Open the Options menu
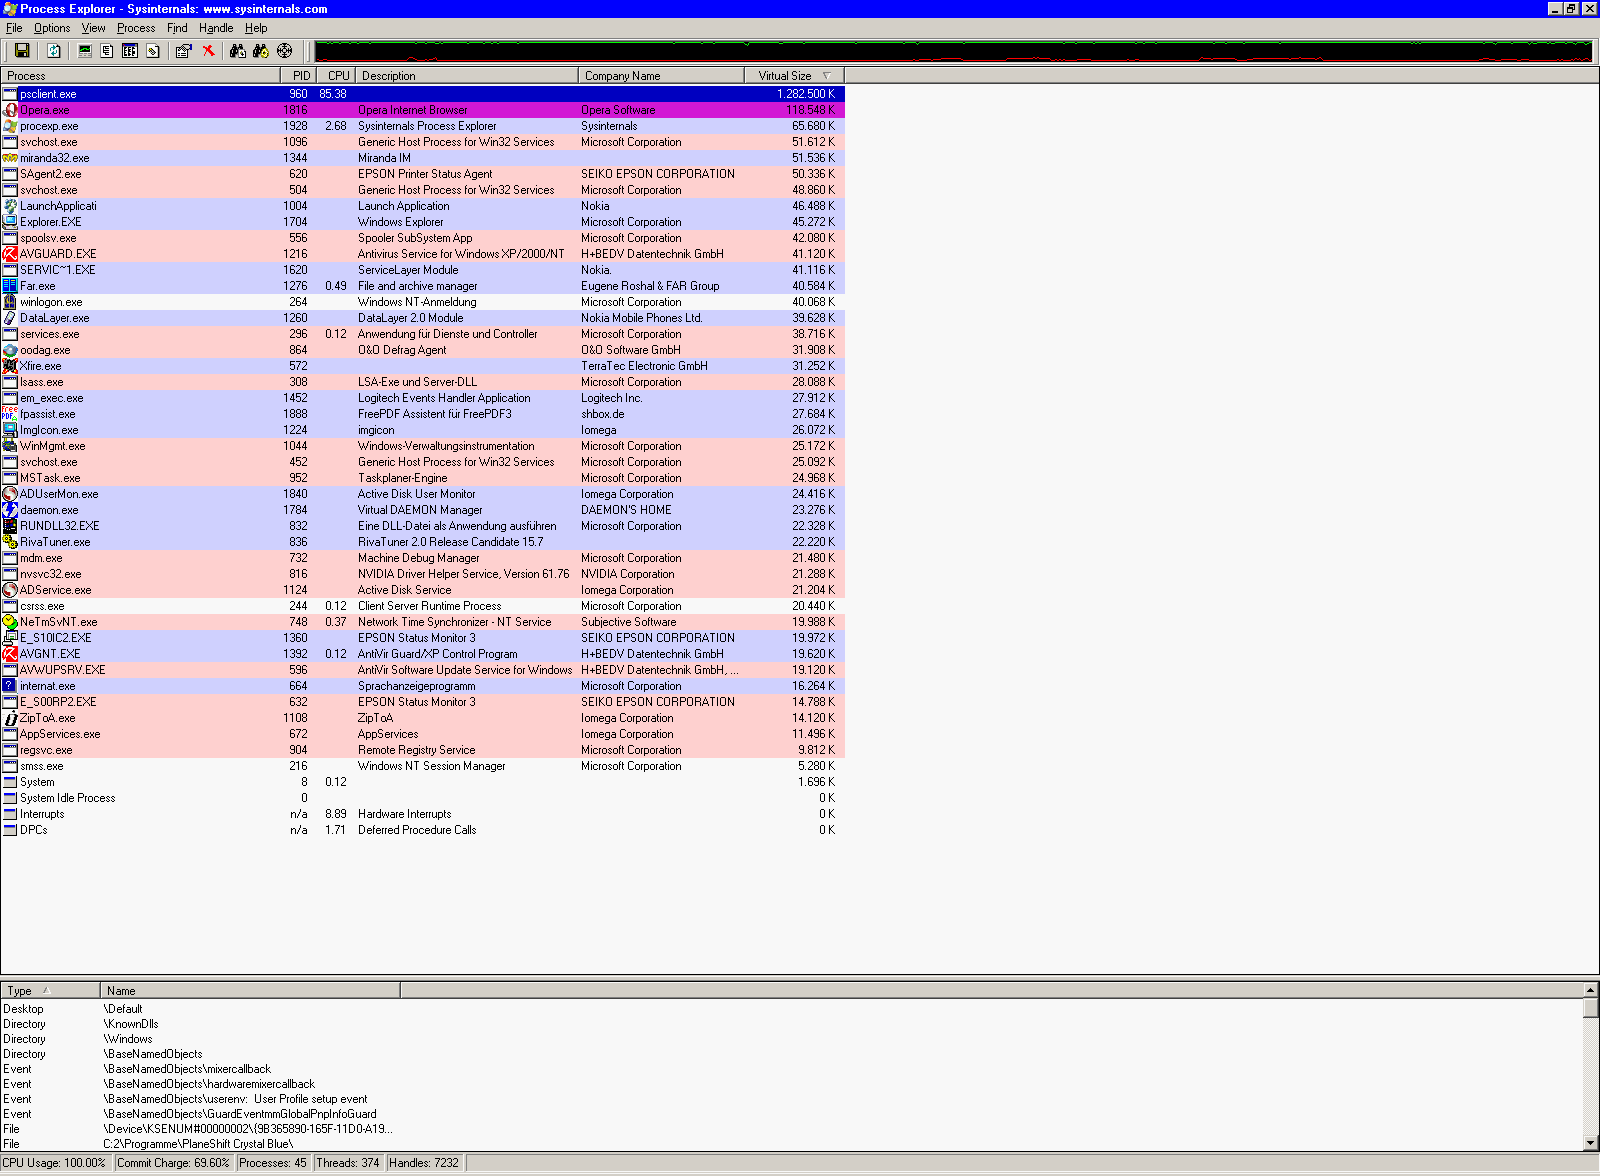 click(x=52, y=28)
